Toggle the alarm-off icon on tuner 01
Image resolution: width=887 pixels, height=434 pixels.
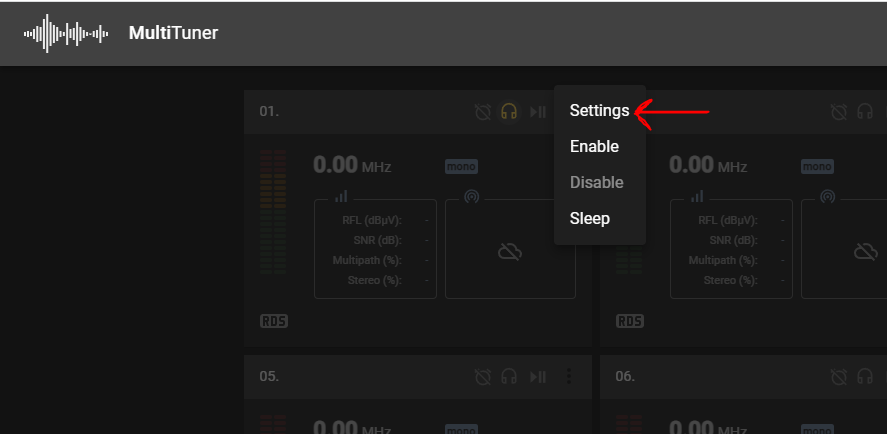(483, 112)
